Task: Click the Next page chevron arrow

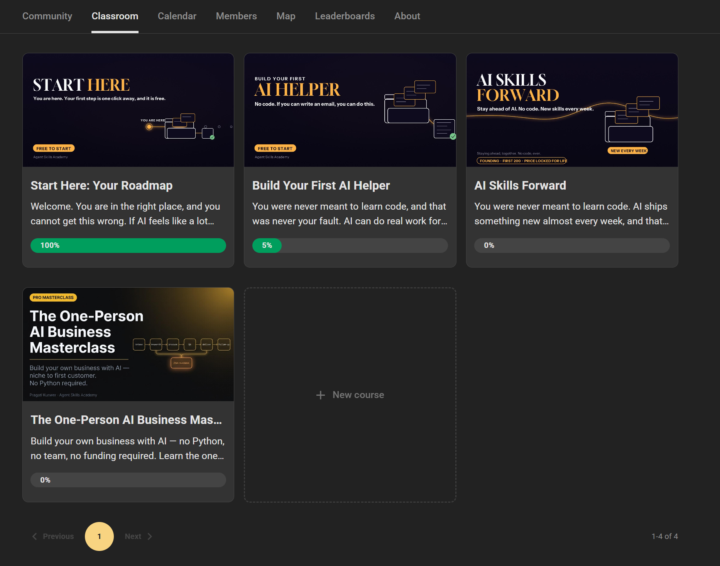Action: (150, 536)
